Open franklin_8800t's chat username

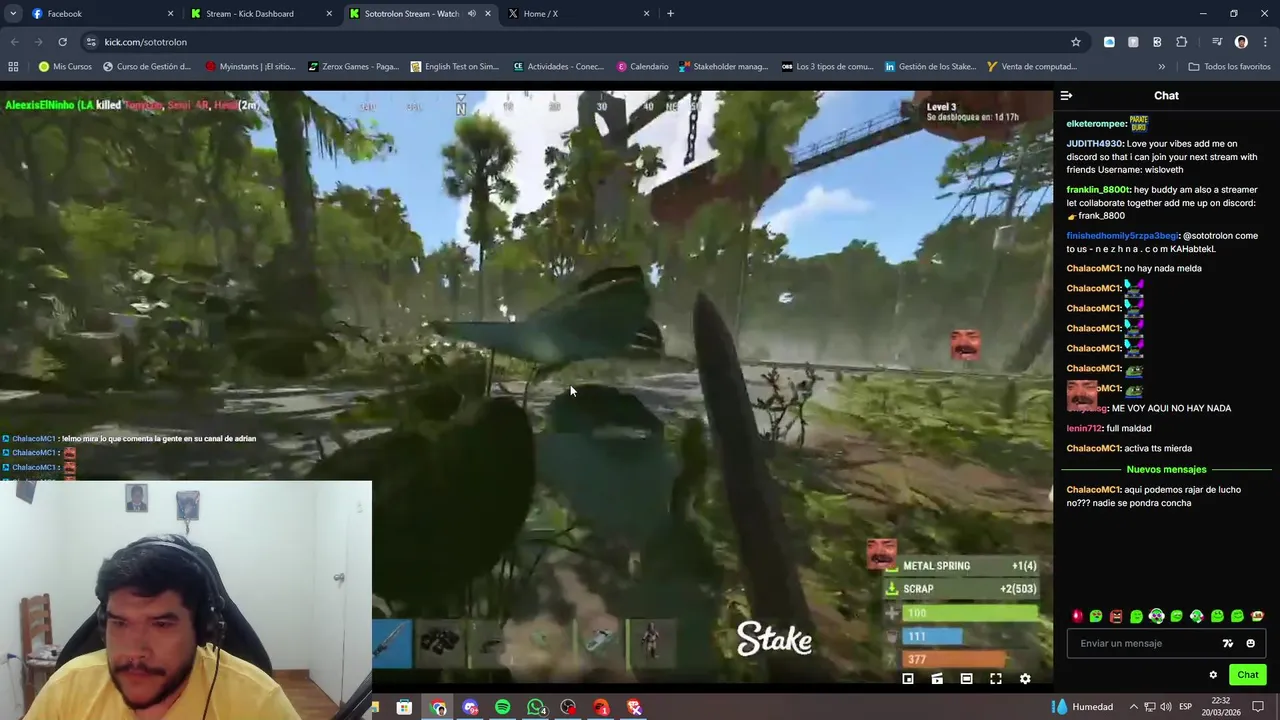(x=1098, y=190)
